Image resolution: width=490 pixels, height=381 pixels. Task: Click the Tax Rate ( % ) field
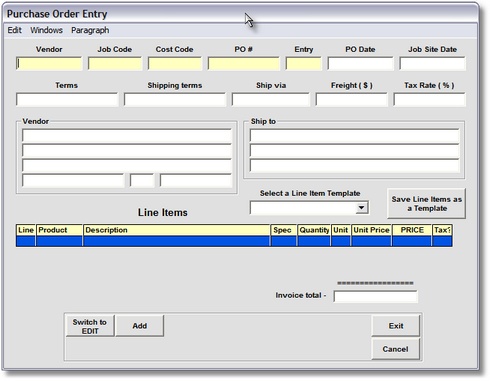pyautogui.click(x=429, y=100)
